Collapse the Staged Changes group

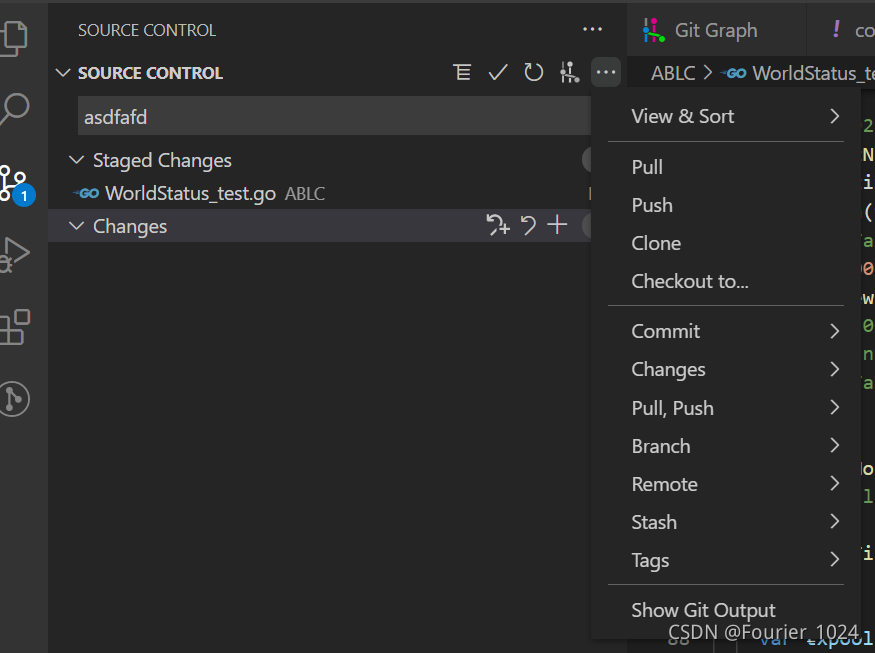point(76,160)
